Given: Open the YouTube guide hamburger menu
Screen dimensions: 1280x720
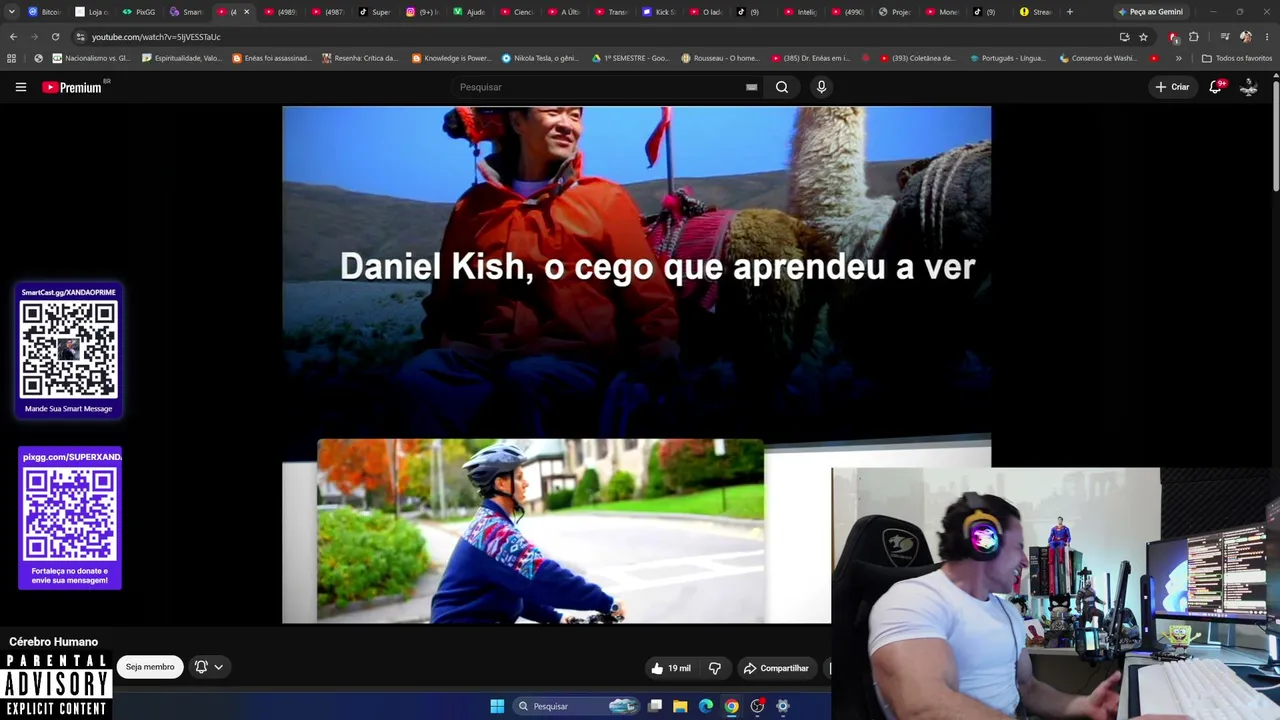Looking at the screenshot, I should click(x=20, y=87).
